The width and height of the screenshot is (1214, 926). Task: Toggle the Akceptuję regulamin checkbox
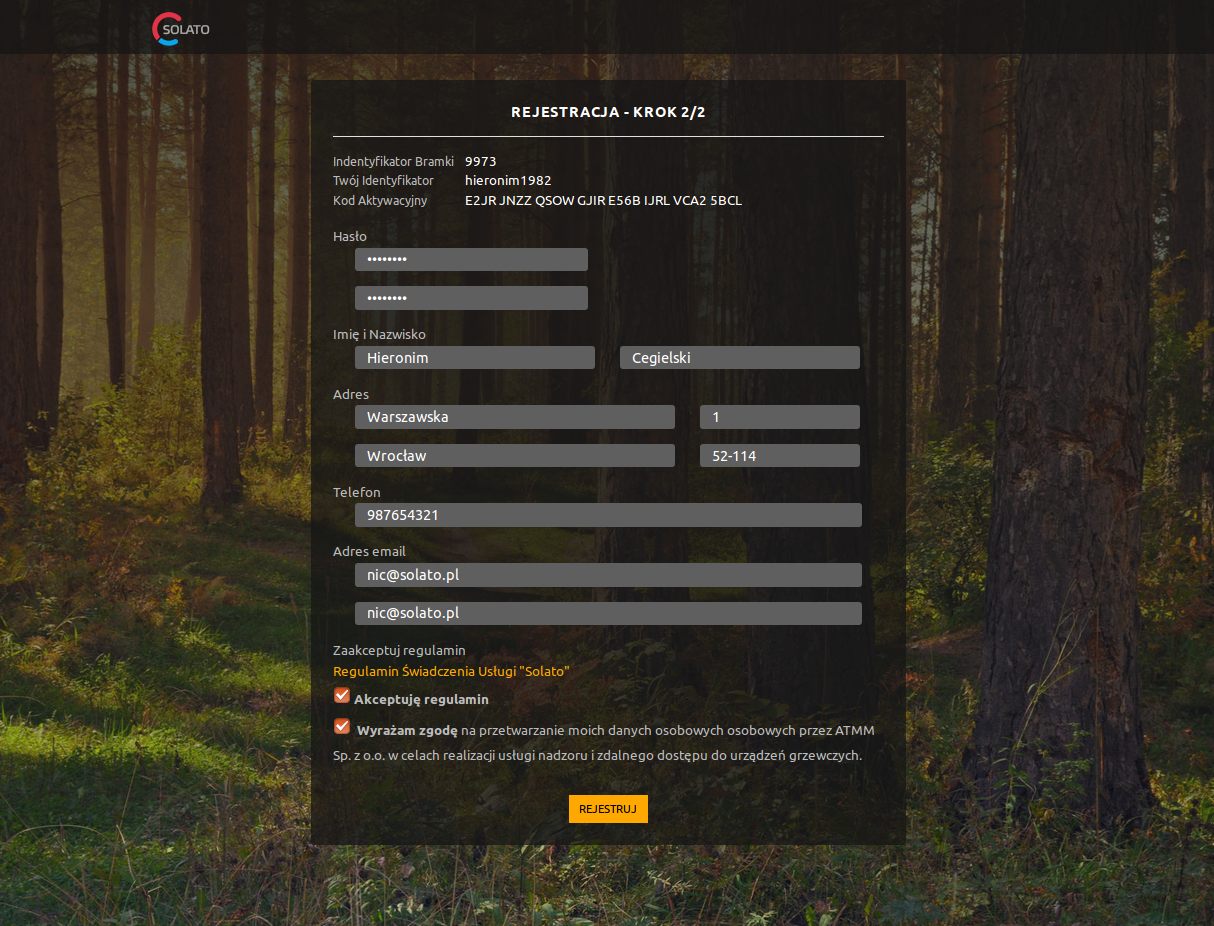tap(342, 695)
